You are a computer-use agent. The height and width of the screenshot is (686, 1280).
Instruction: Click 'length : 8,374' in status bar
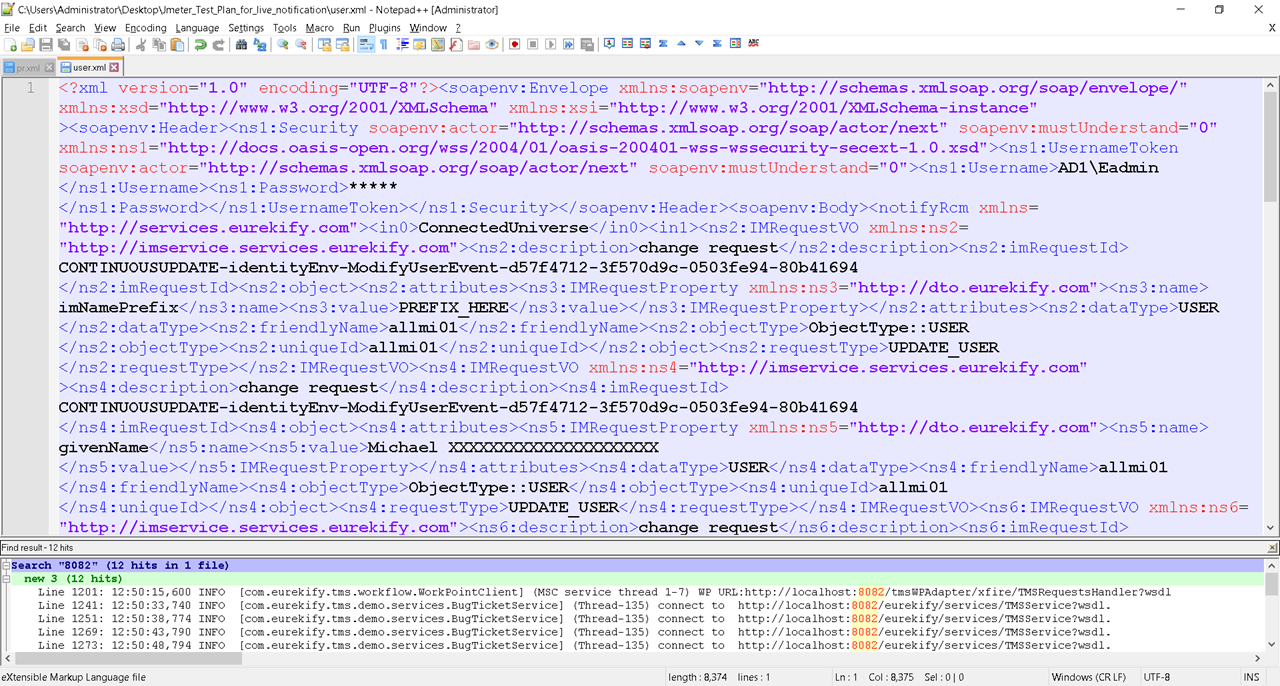pyautogui.click(x=698, y=677)
